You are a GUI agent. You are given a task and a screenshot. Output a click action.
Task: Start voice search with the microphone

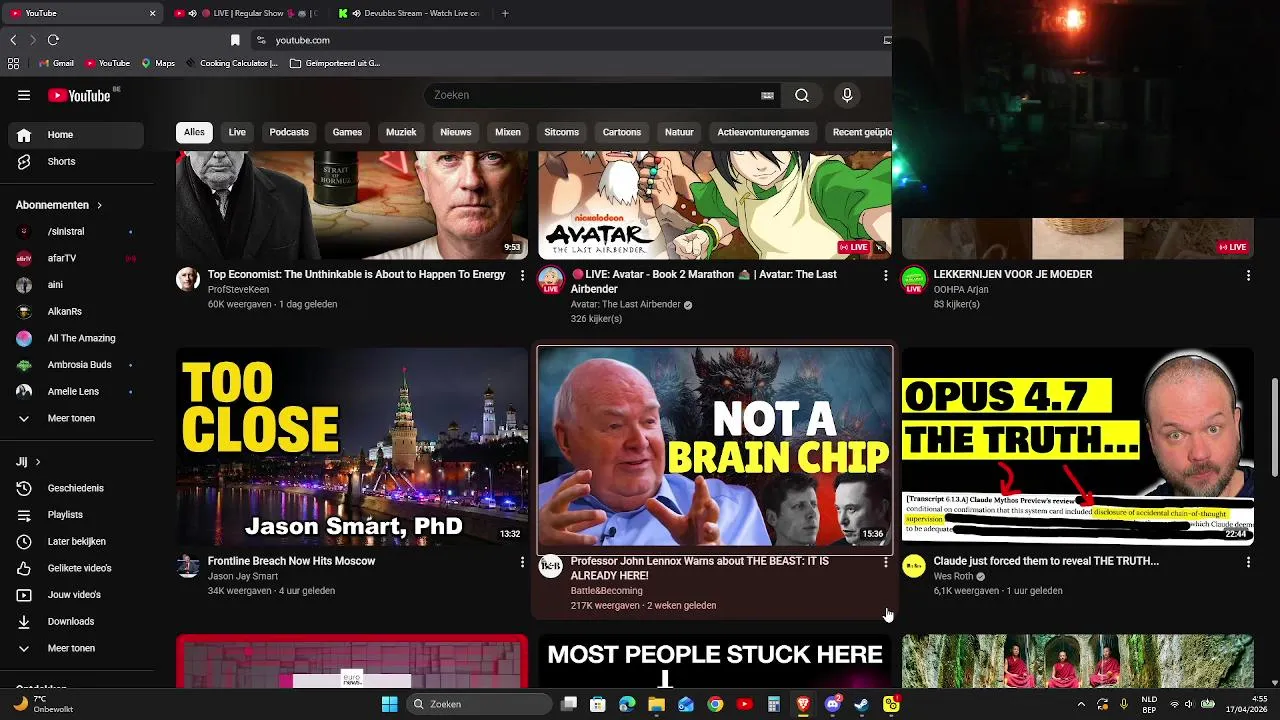coord(847,95)
